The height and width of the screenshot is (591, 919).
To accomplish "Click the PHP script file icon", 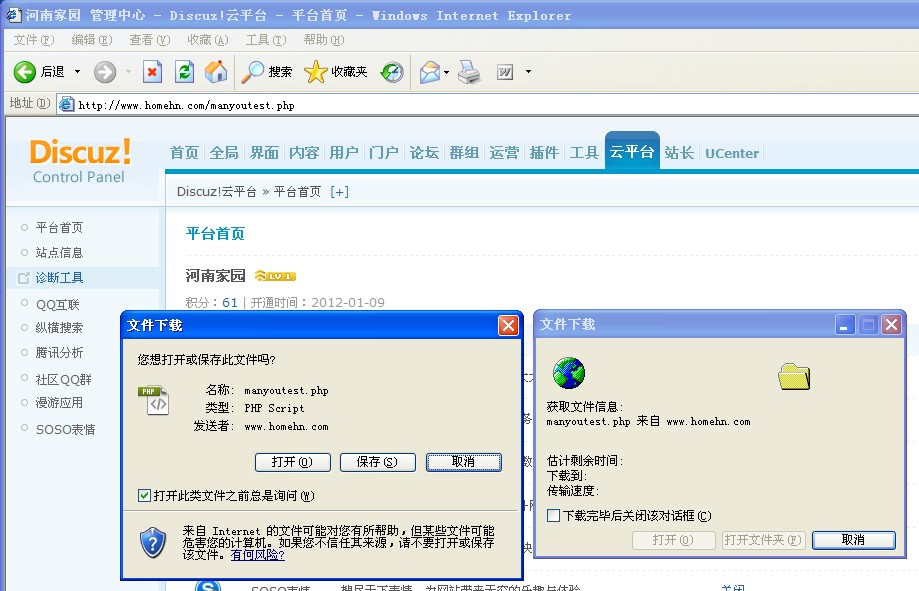I will [154, 400].
